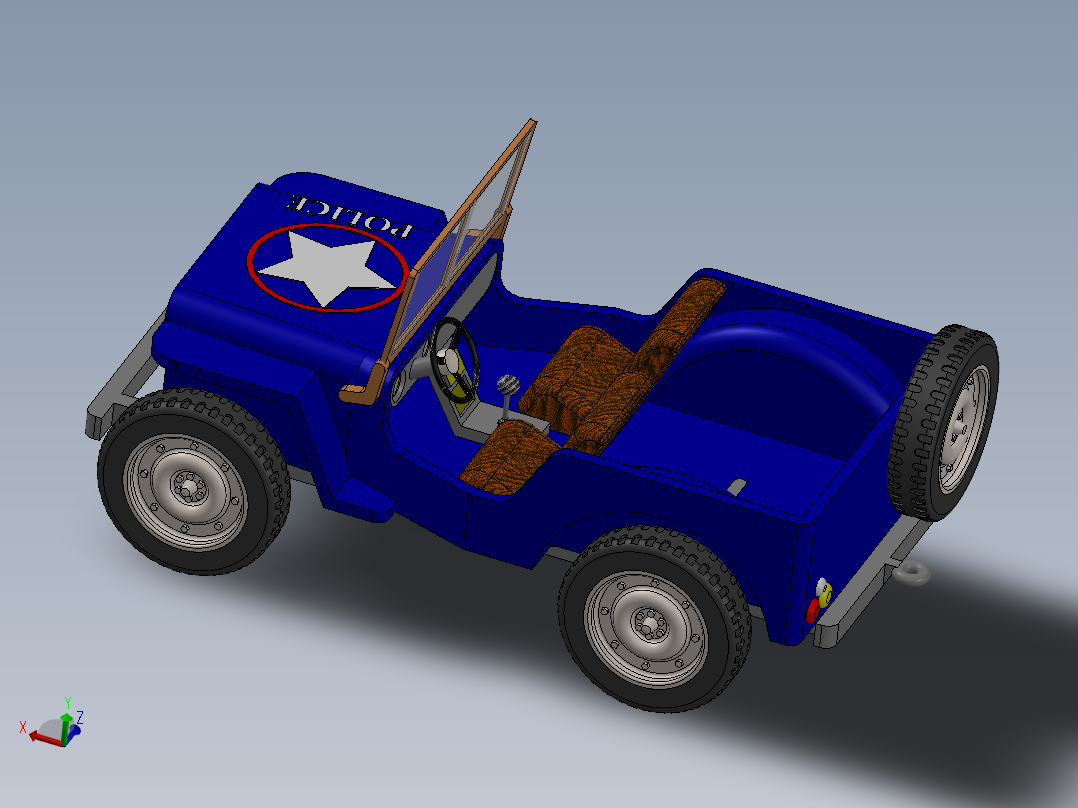The image size is (1078, 808).
Task: Select the POLICE text on the hood
Action: pos(350,217)
